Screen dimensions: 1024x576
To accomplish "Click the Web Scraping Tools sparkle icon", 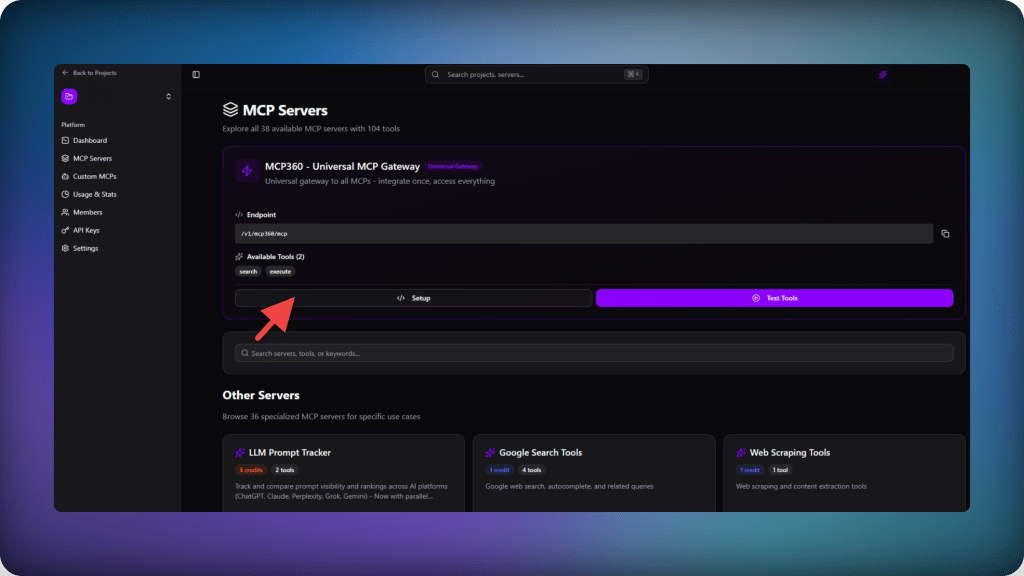I will [x=741, y=453].
